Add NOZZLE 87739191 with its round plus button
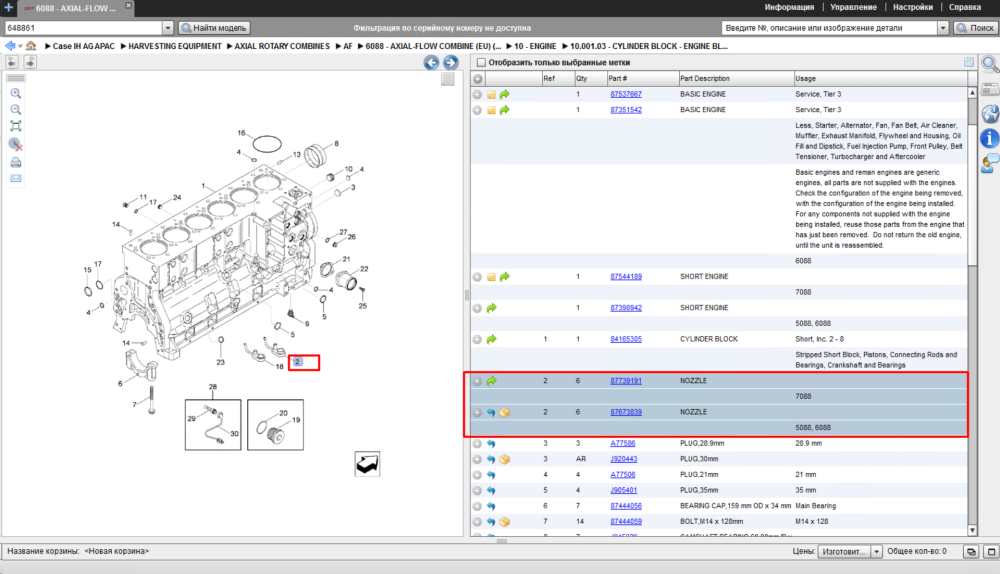1000x574 pixels. coord(477,381)
